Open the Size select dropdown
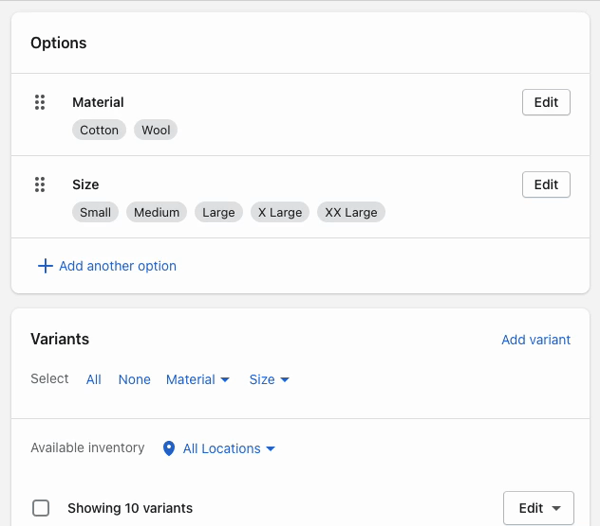The width and height of the screenshot is (600, 526). coord(269,379)
